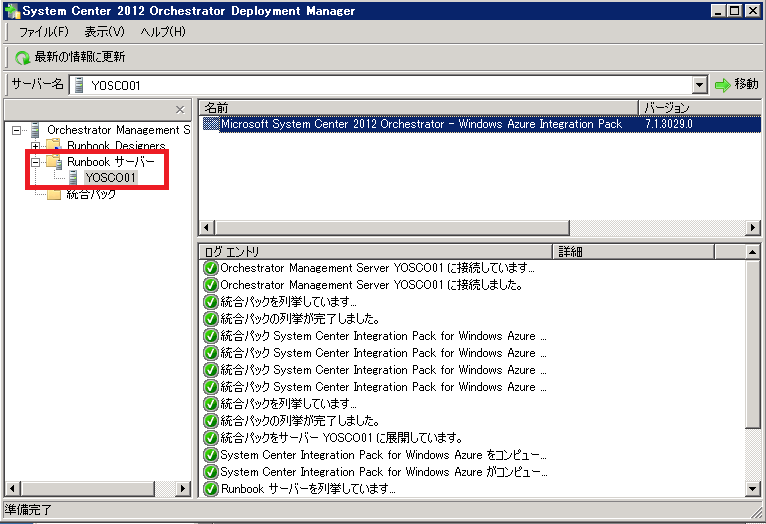Click the pack list horizontal scrollbar thumb
This screenshot has height=524, width=766.
point(392,228)
